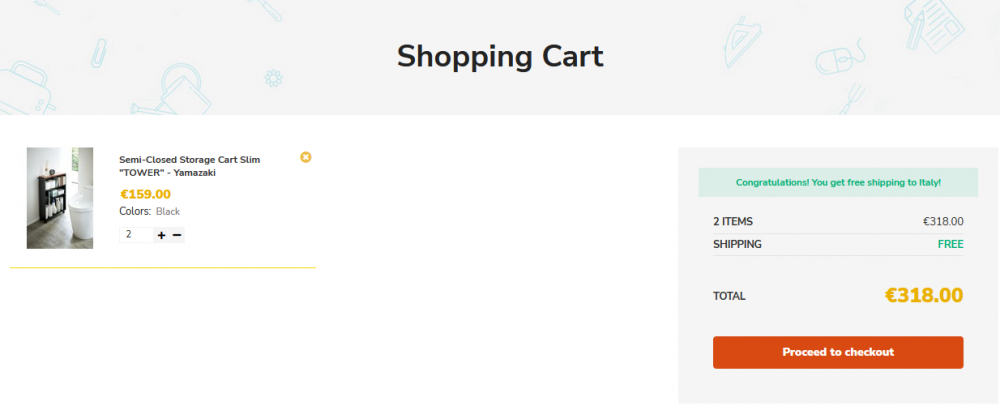Open the storage cart product thumbnail

60,198
